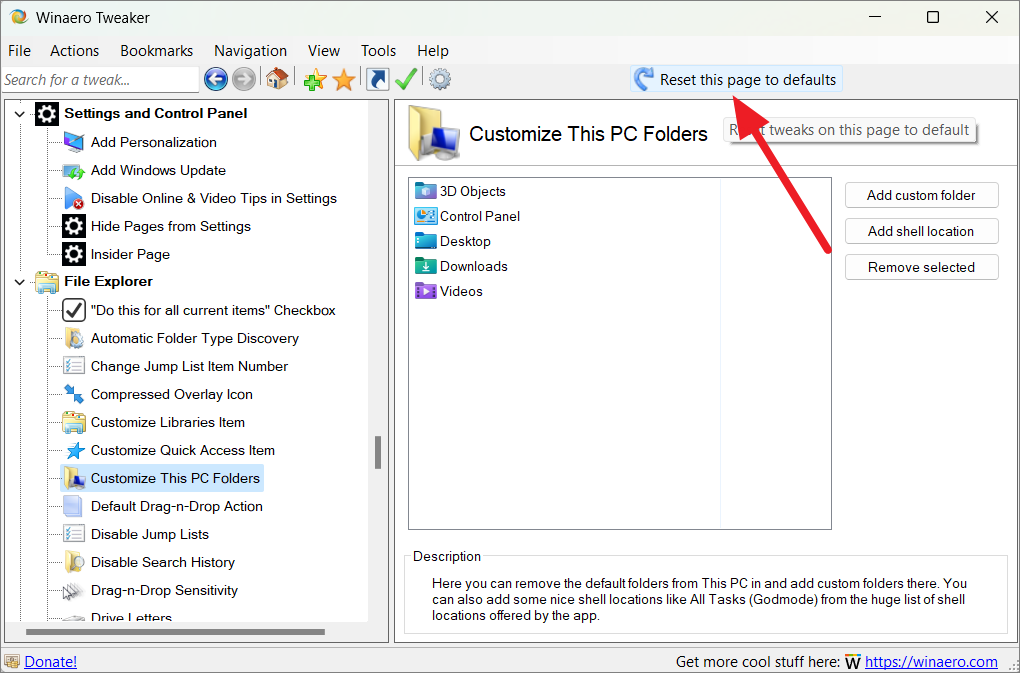Click the tree vertical scrollbar thumb

pos(378,452)
